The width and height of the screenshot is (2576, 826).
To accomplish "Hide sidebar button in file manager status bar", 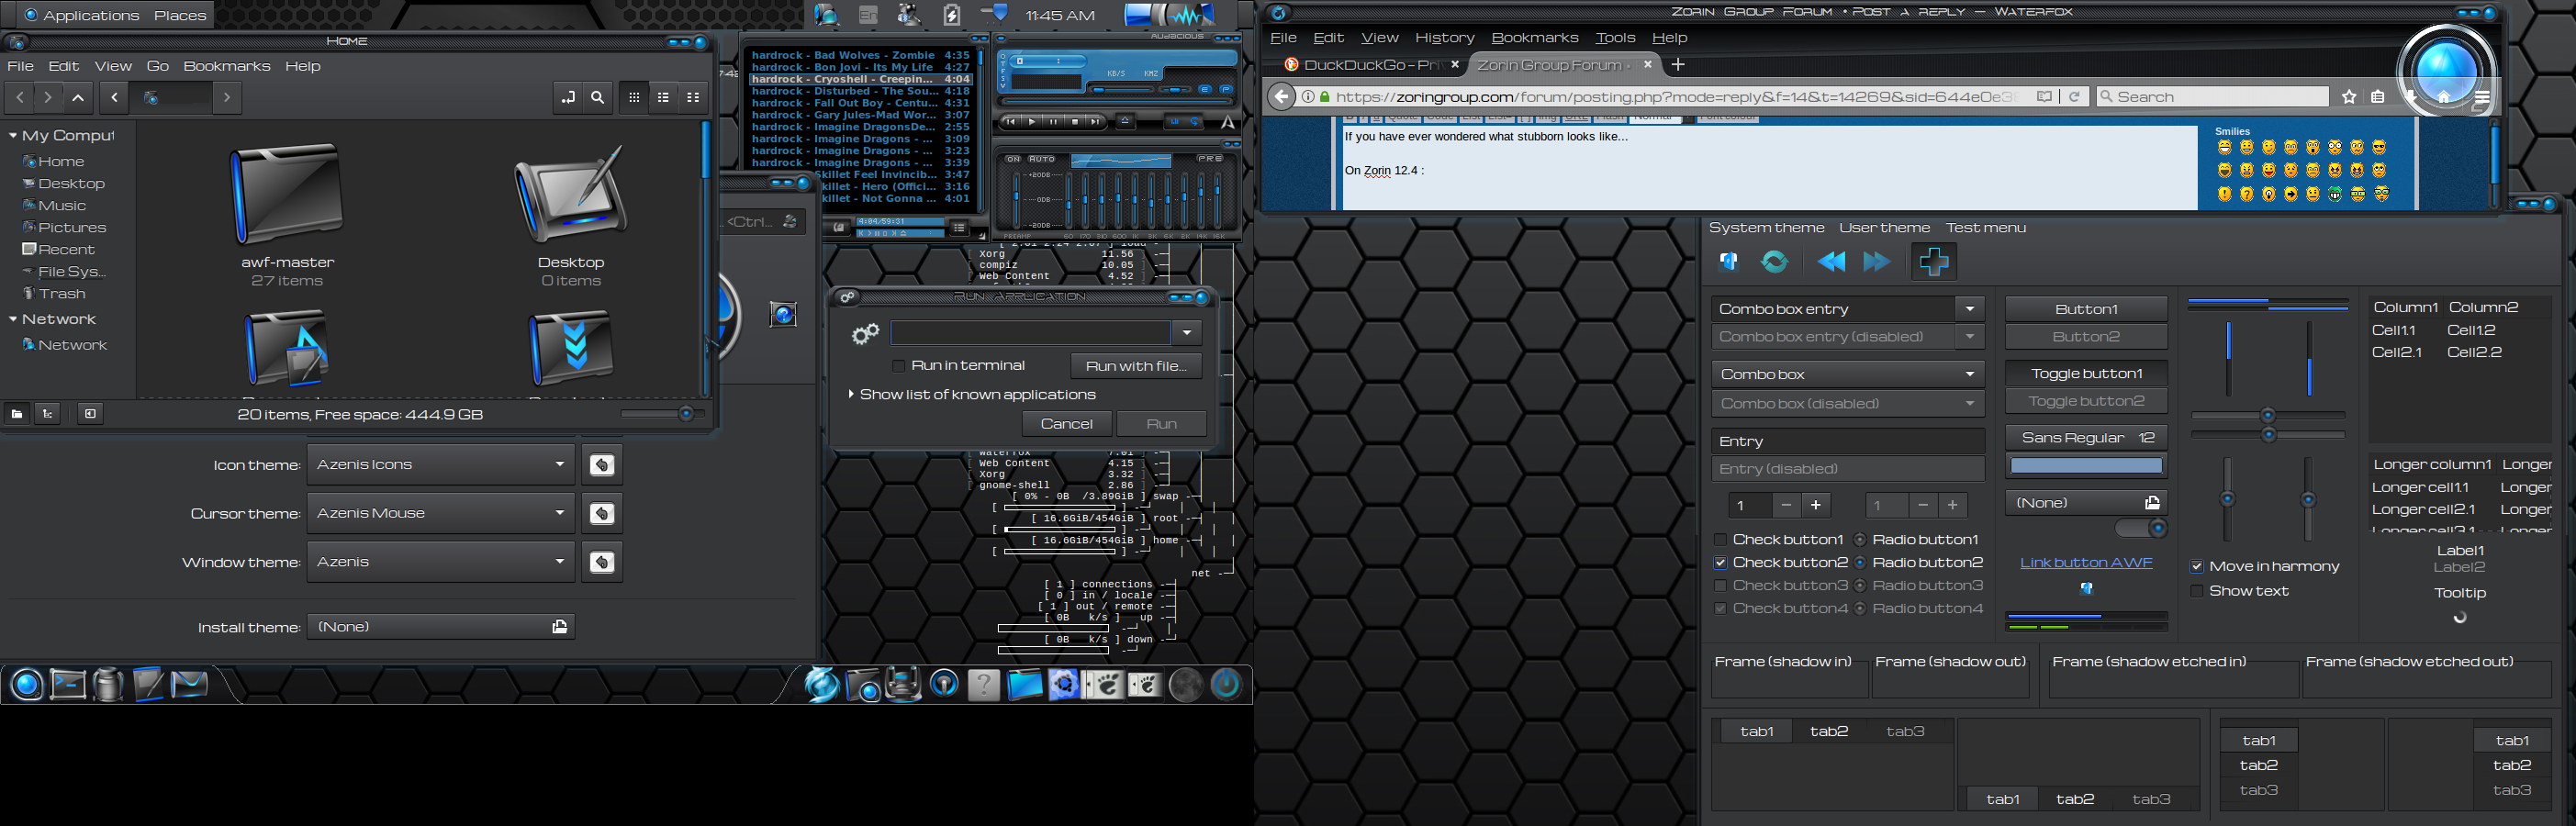I will [90, 414].
